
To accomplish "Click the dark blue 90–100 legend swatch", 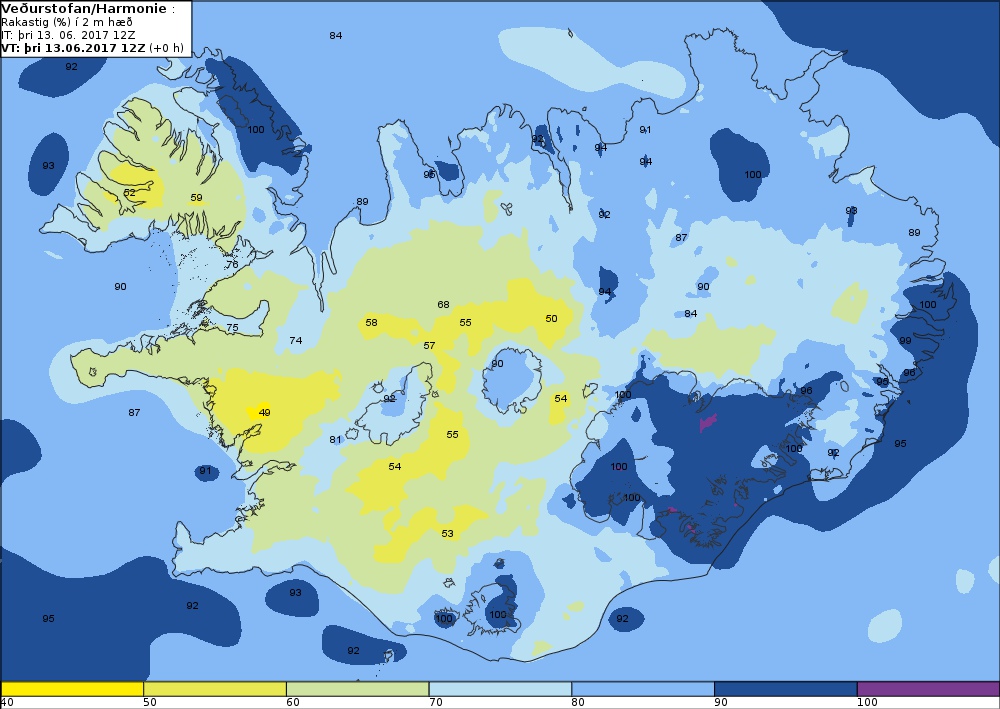I will (786, 689).
